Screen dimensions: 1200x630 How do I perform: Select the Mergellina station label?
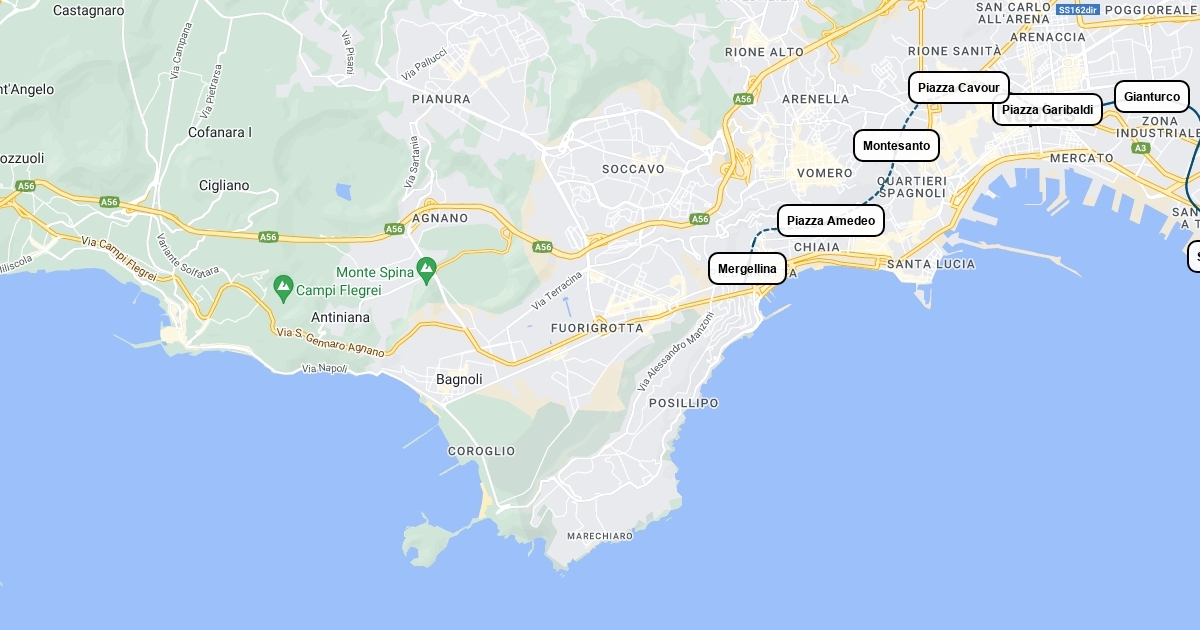(x=747, y=268)
